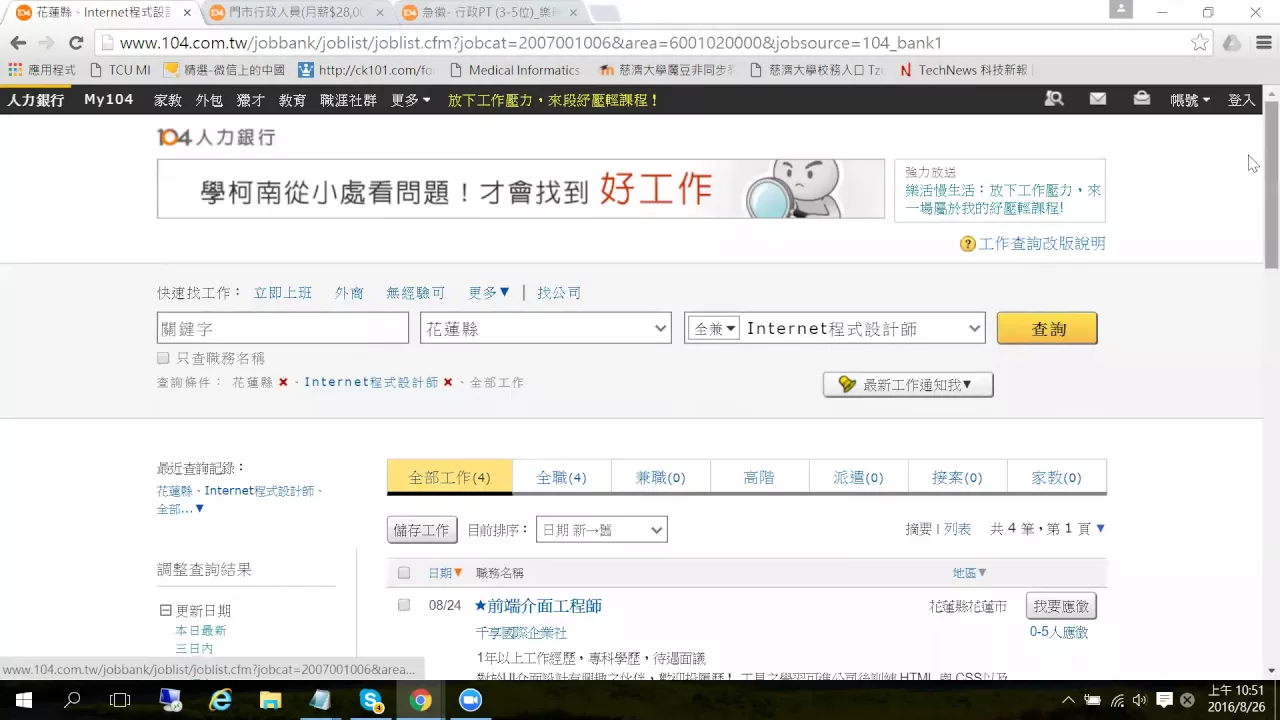The width and height of the screenshot is (1280, 720).
Task: Open the 帳號 account menu
Action: (1190, 100)
